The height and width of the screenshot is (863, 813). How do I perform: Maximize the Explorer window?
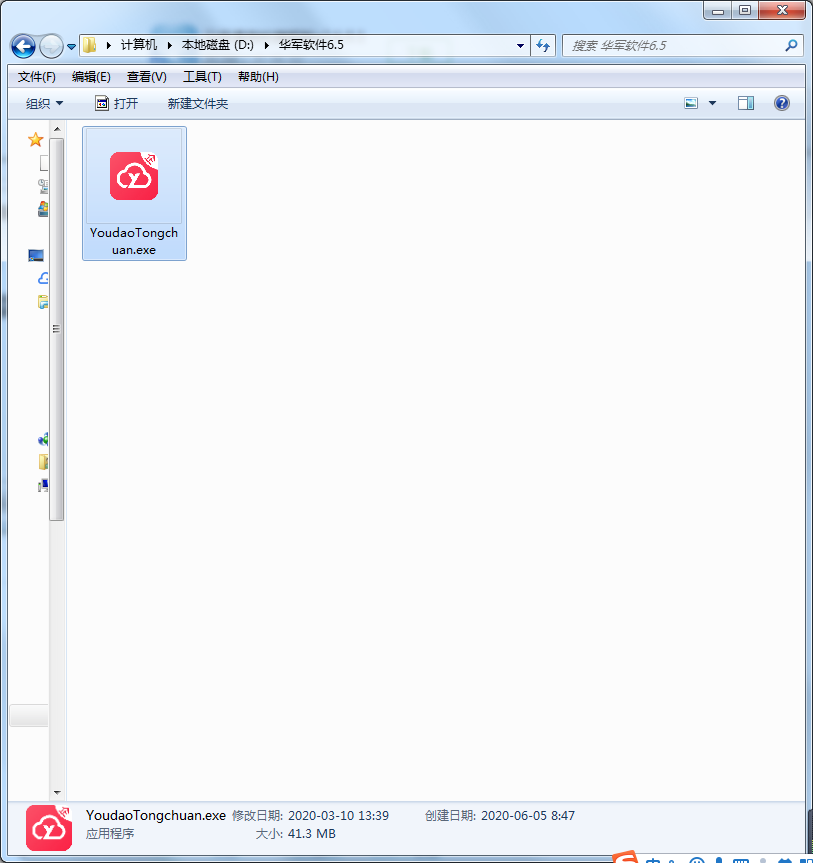[x=745, y=10]
